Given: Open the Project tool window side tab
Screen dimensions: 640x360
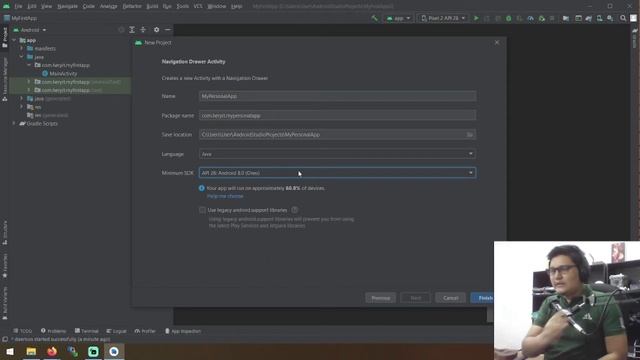Looking at the screenshot, I should pyautogui.click(x=4, y=37).
